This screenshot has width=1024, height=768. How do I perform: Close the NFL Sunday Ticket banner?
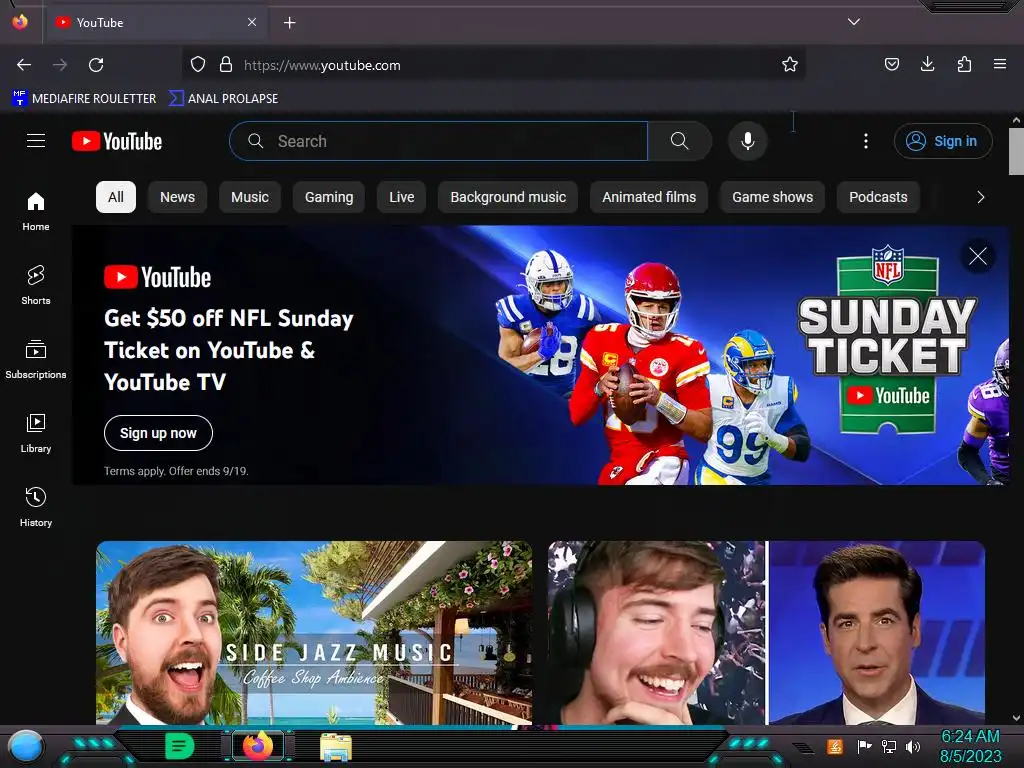[978, 256]
